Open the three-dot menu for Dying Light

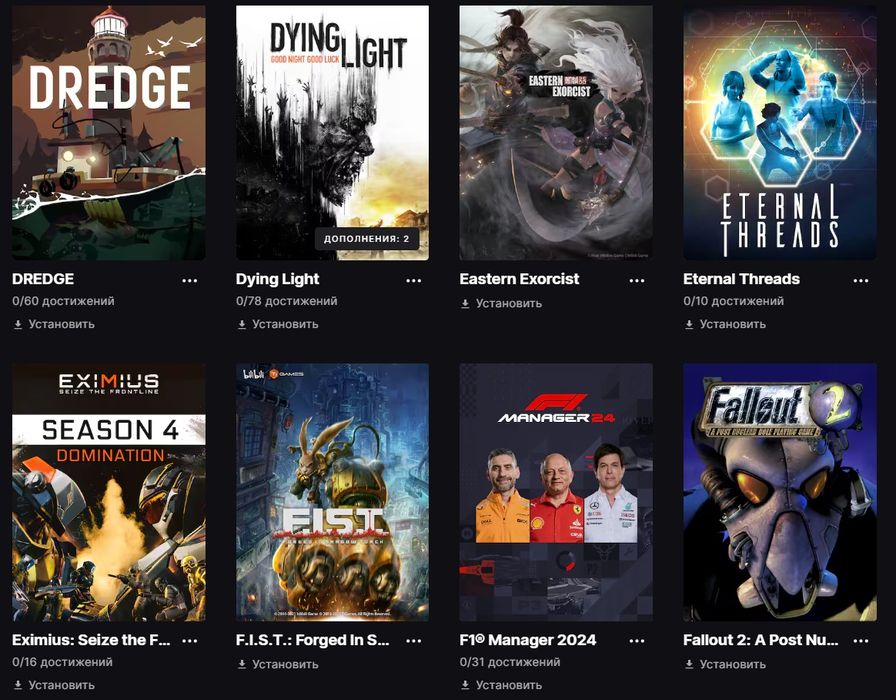point(413,280)
